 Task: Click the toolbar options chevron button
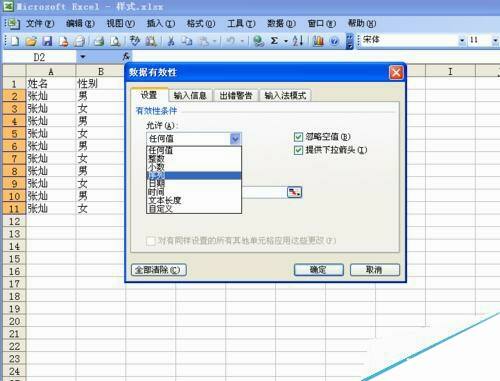[x=349, y=41]
